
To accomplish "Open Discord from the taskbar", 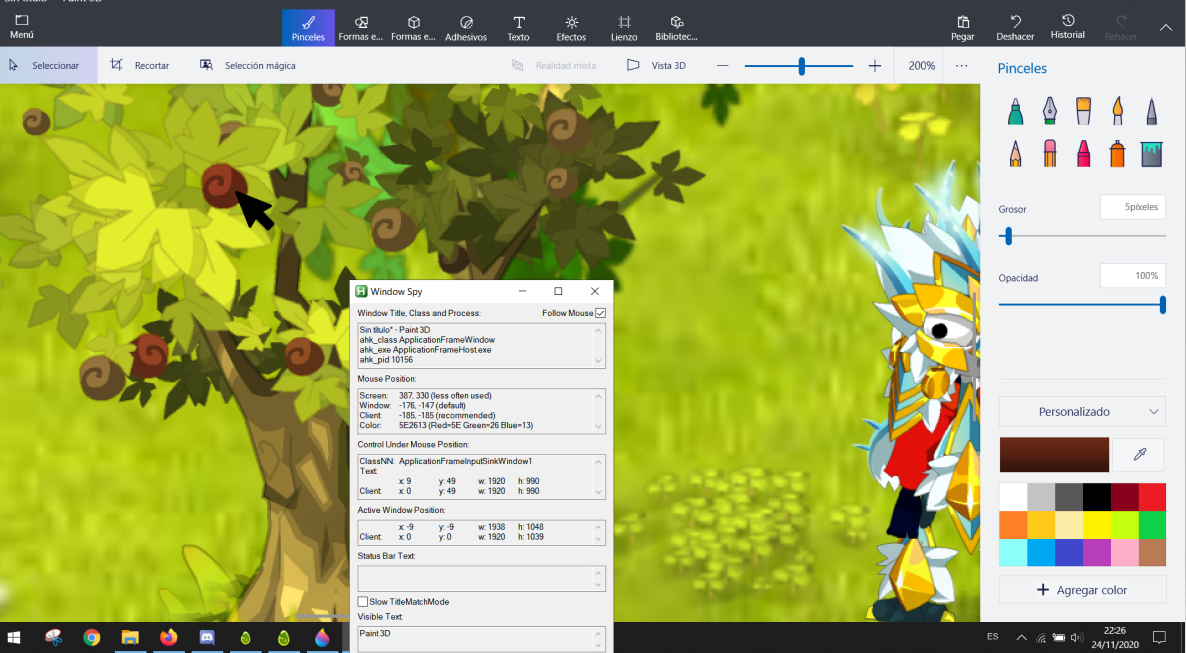I will [x=206, y=637].
